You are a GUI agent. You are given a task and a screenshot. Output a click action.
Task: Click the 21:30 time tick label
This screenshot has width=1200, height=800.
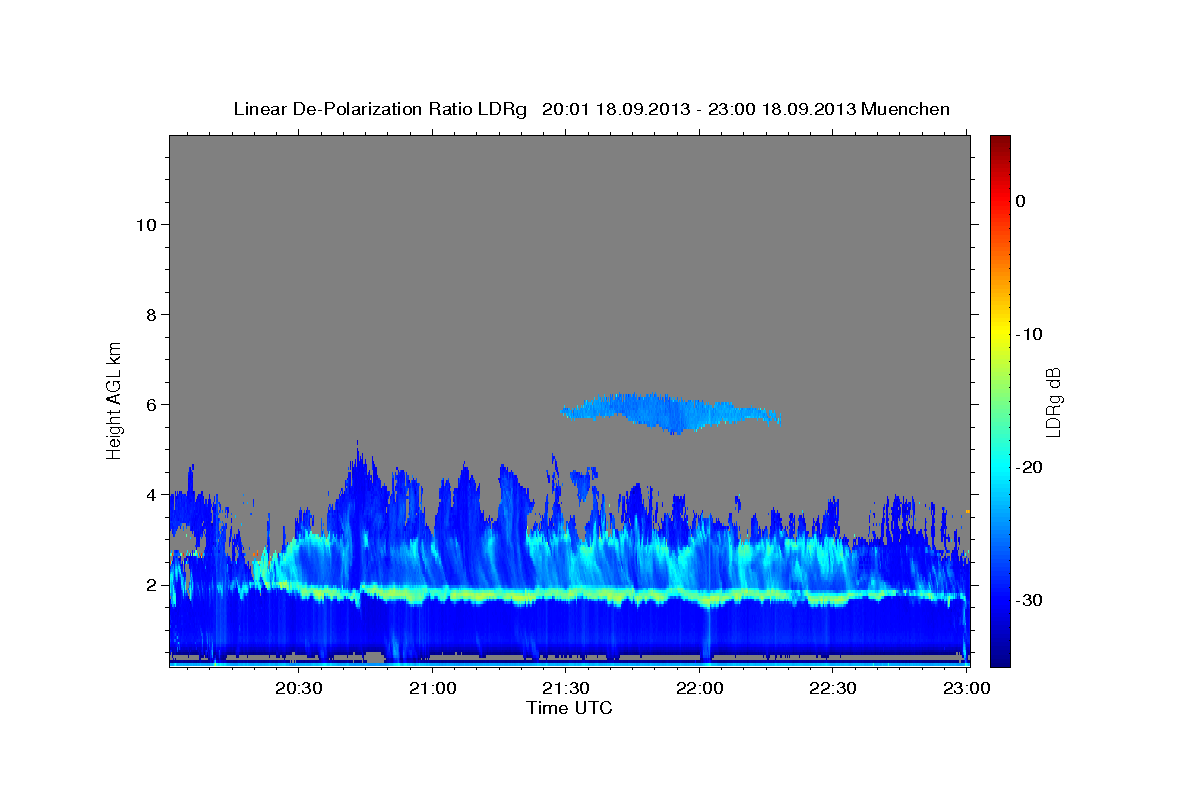[x=566, y=688]
